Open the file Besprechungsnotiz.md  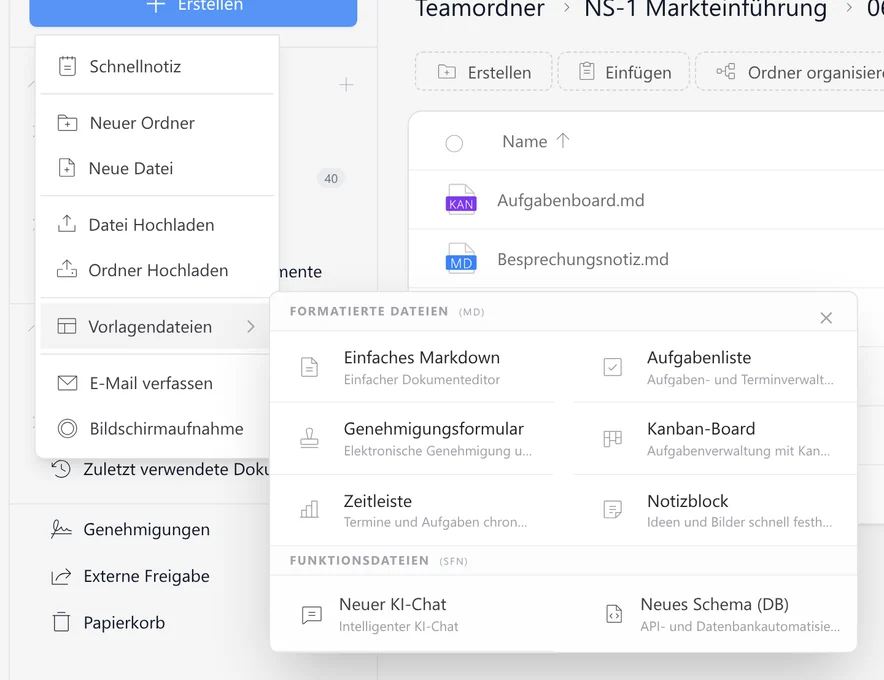click(x=583, y=259)
